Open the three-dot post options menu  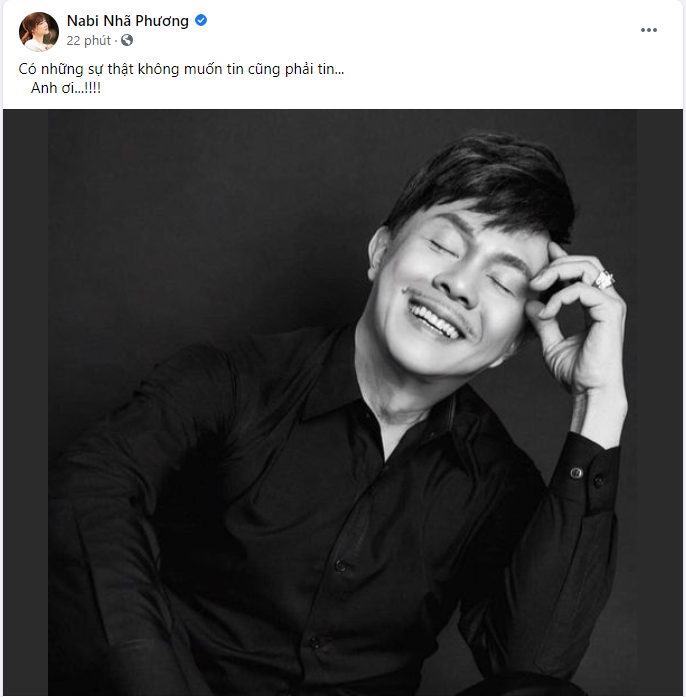tap(649, 30)
